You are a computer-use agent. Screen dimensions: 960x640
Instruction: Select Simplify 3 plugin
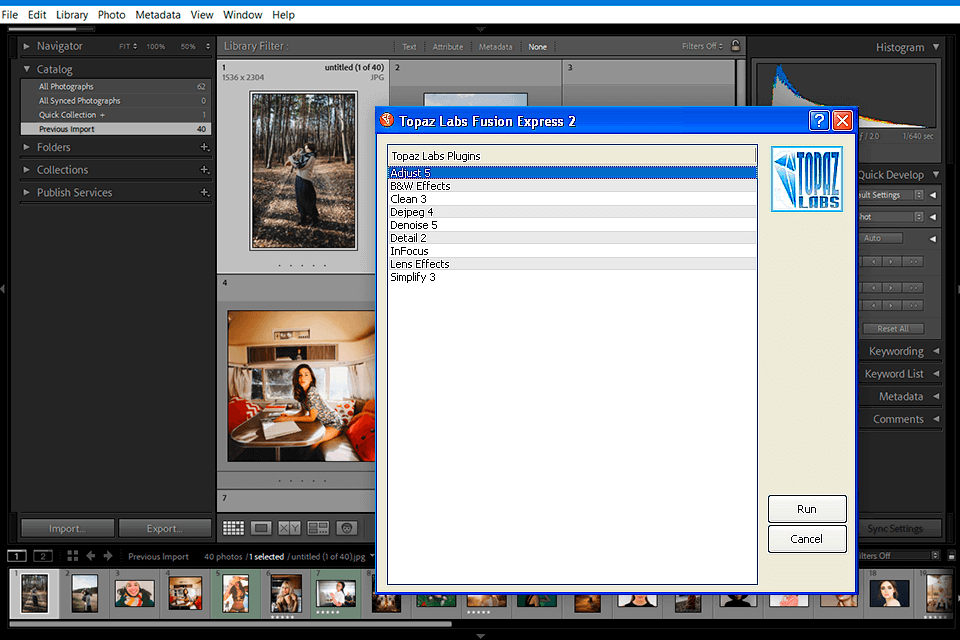572,277
